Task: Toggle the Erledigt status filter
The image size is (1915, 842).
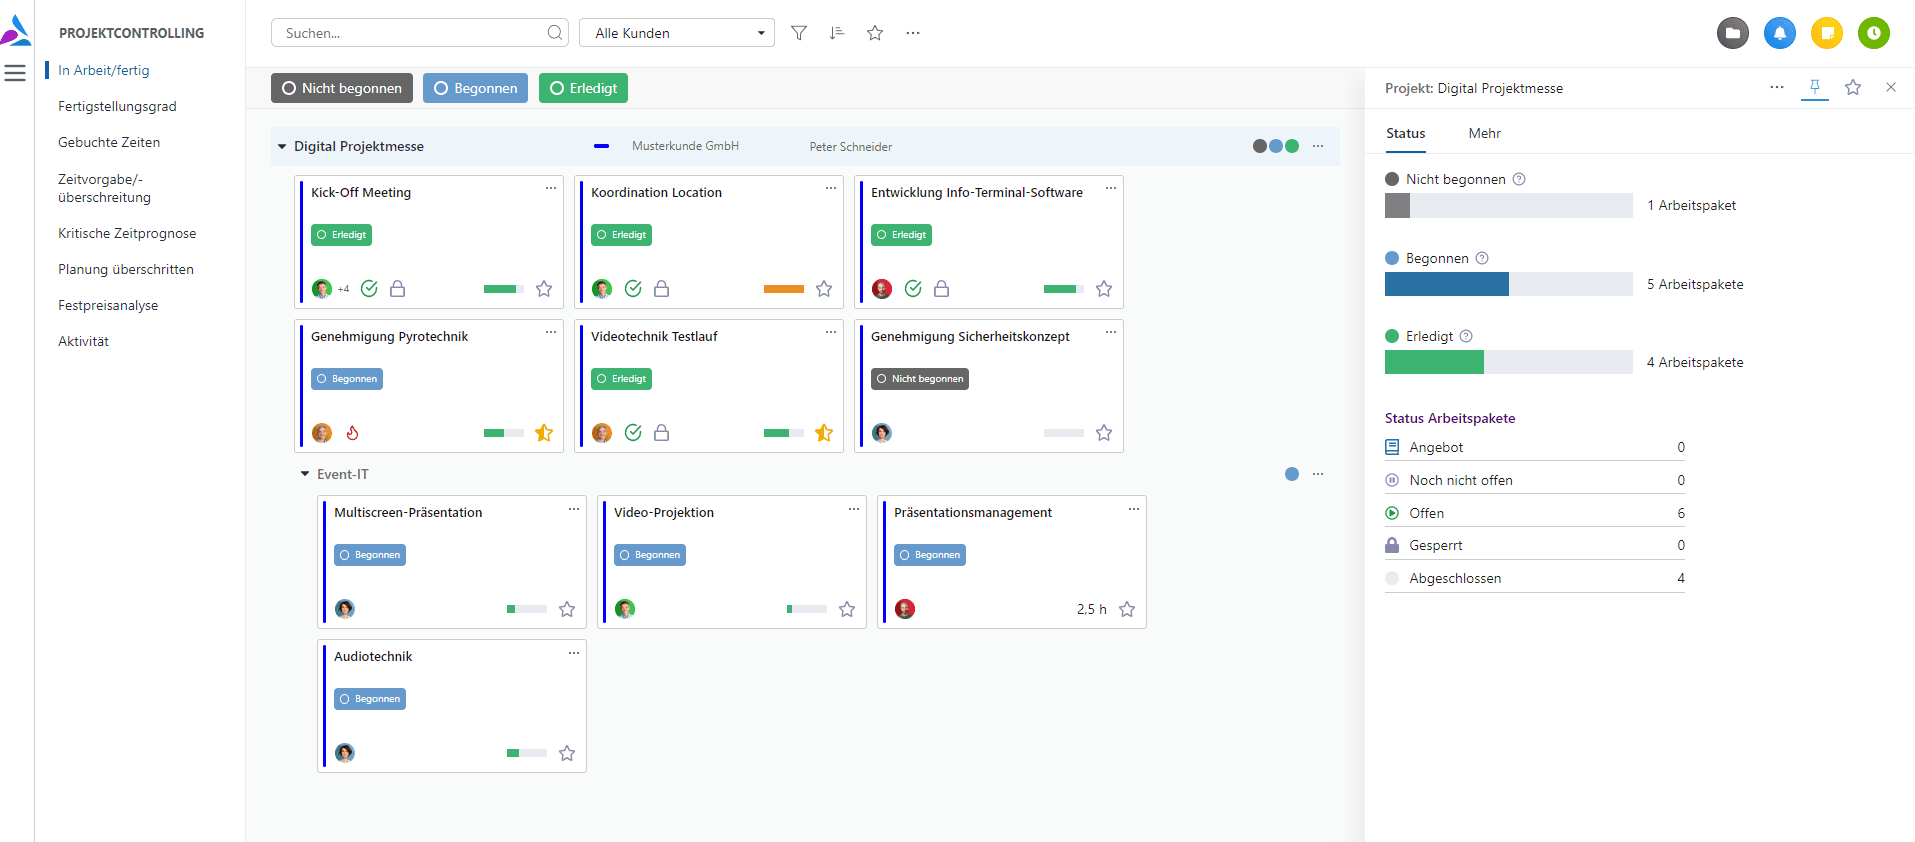Action: [x=583, y=88]
